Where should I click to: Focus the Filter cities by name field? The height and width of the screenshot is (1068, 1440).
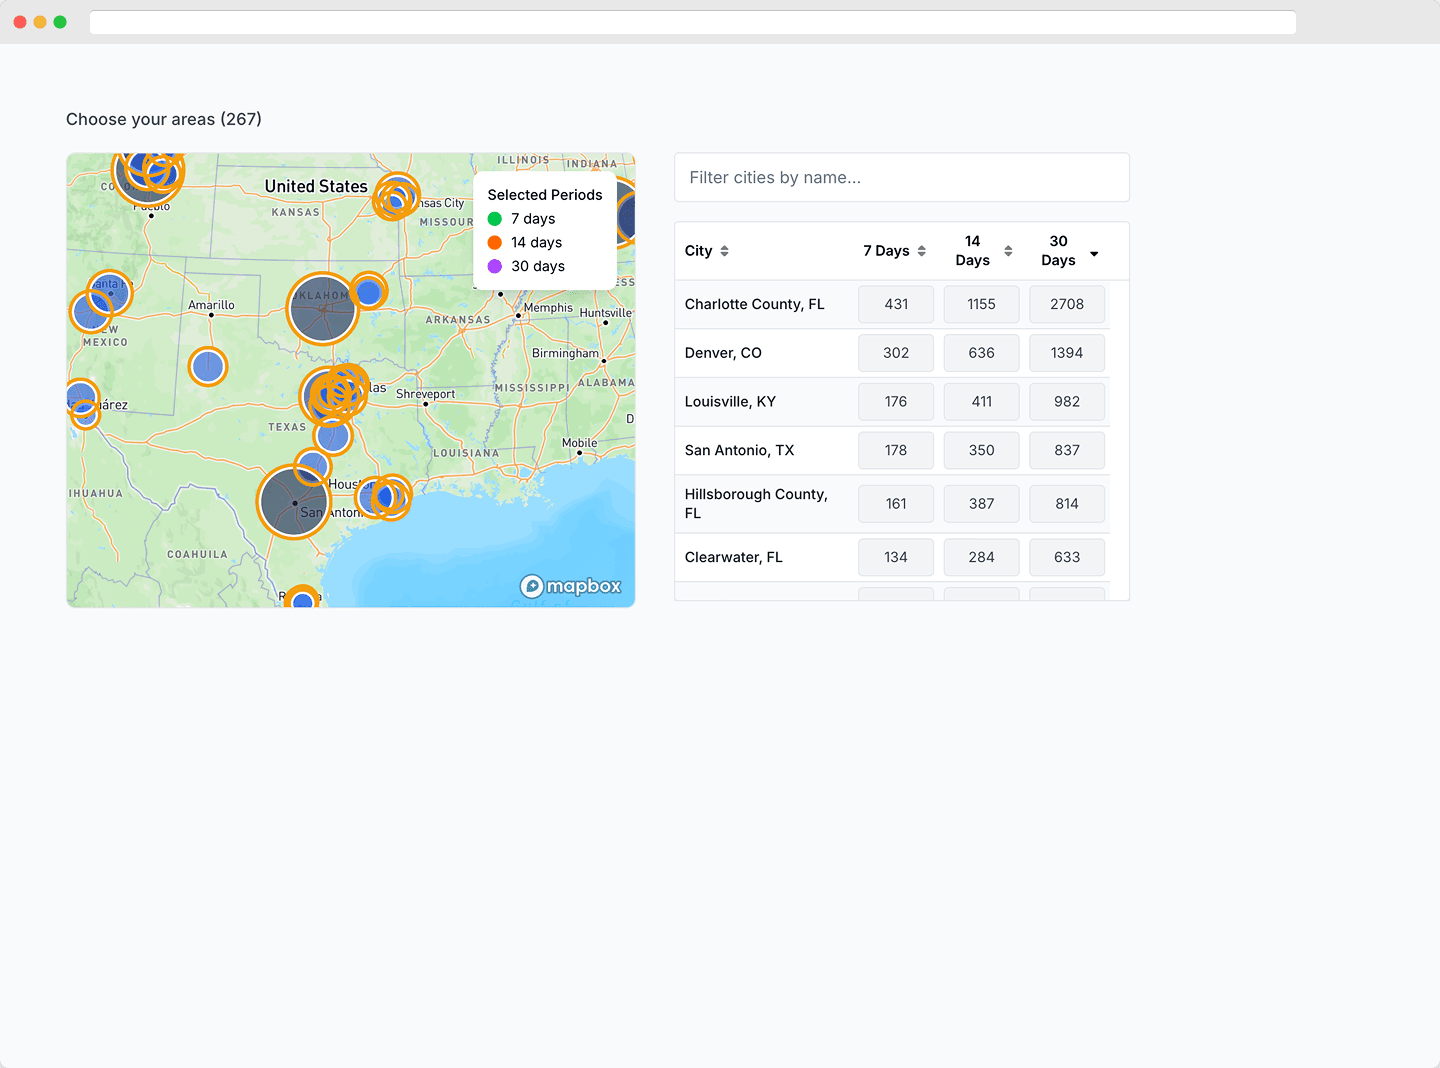pyautogui.click(x=901, y=178)
